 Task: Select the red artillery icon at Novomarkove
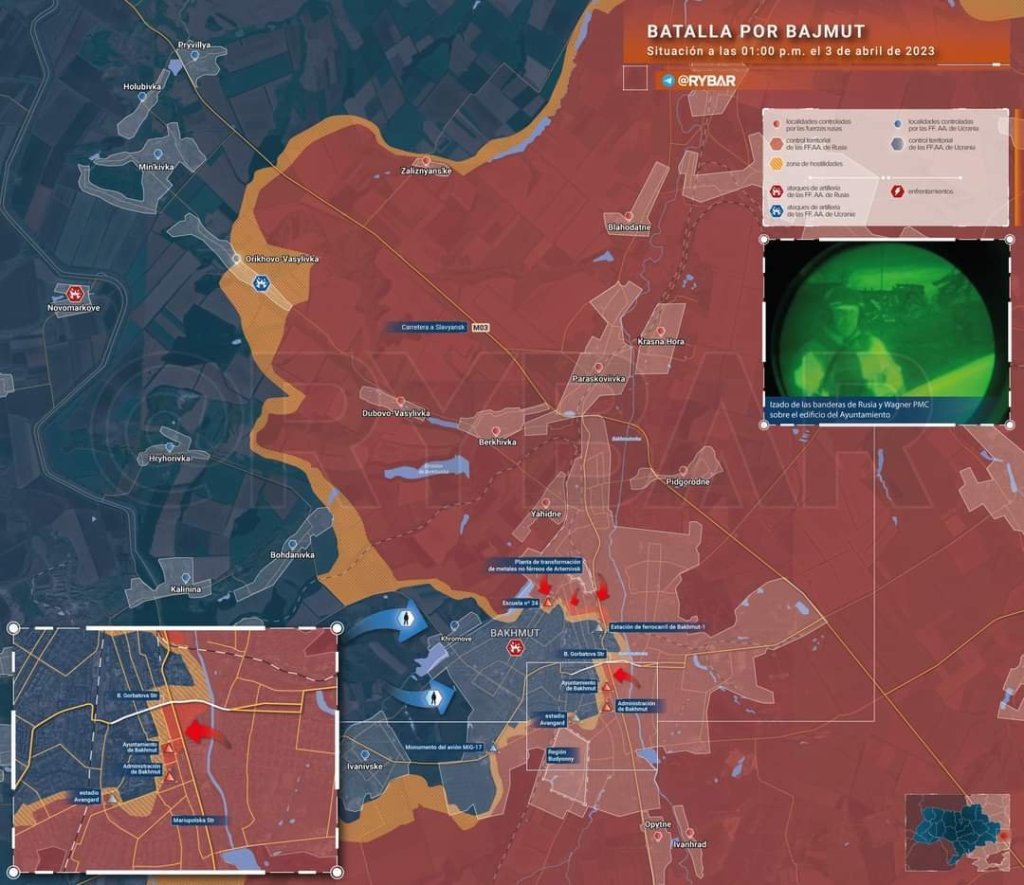(75, 294)
